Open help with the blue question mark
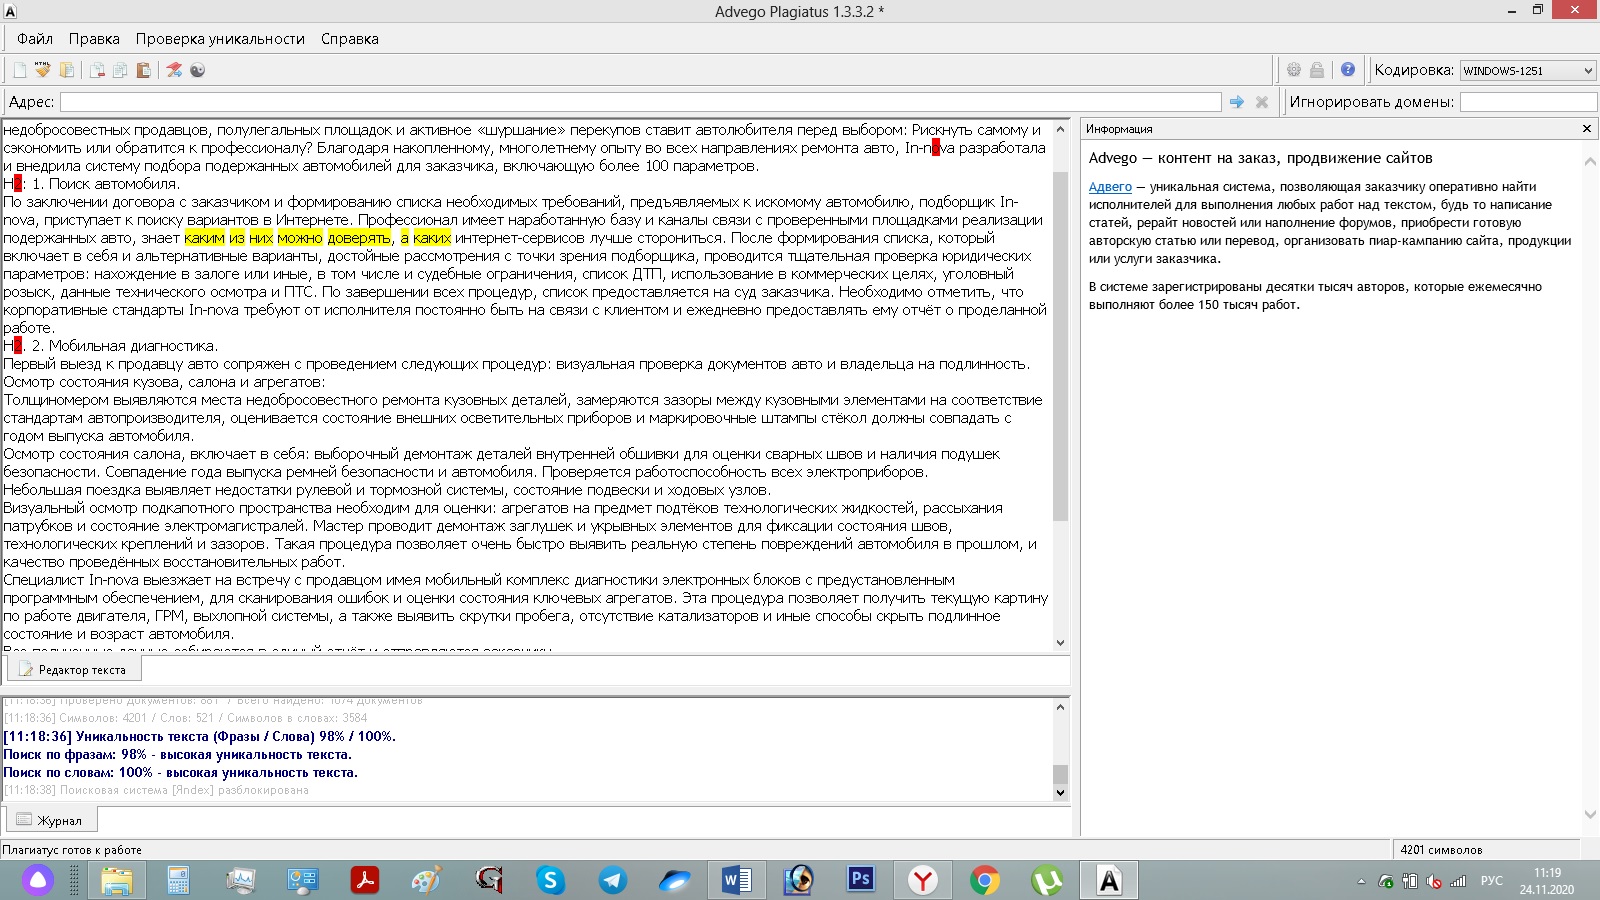 pos(1348,70)
